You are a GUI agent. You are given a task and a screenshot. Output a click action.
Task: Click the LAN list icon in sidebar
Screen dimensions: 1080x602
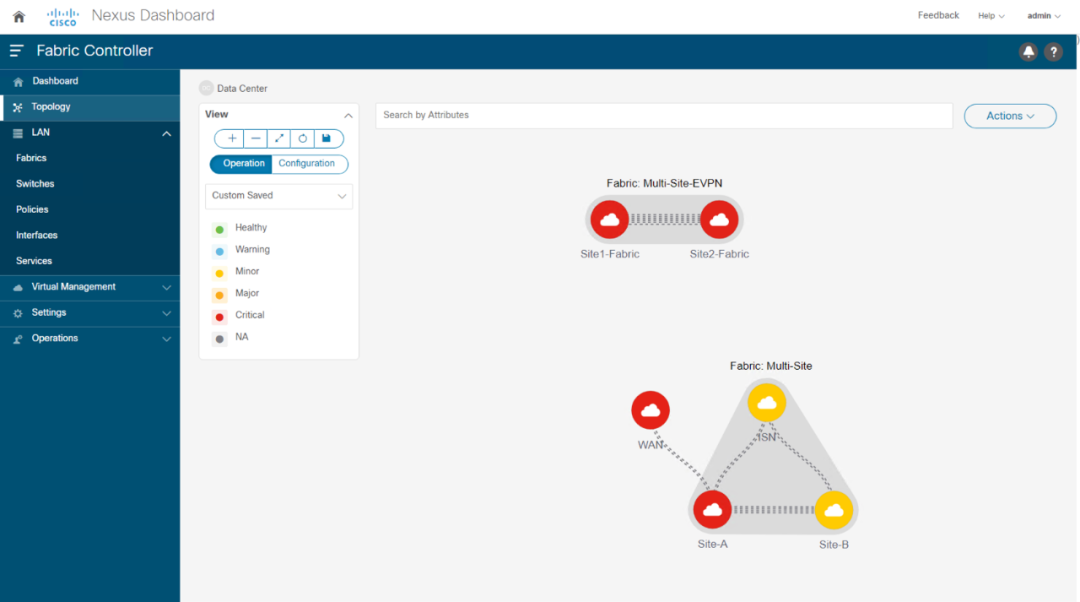point(18,133)
